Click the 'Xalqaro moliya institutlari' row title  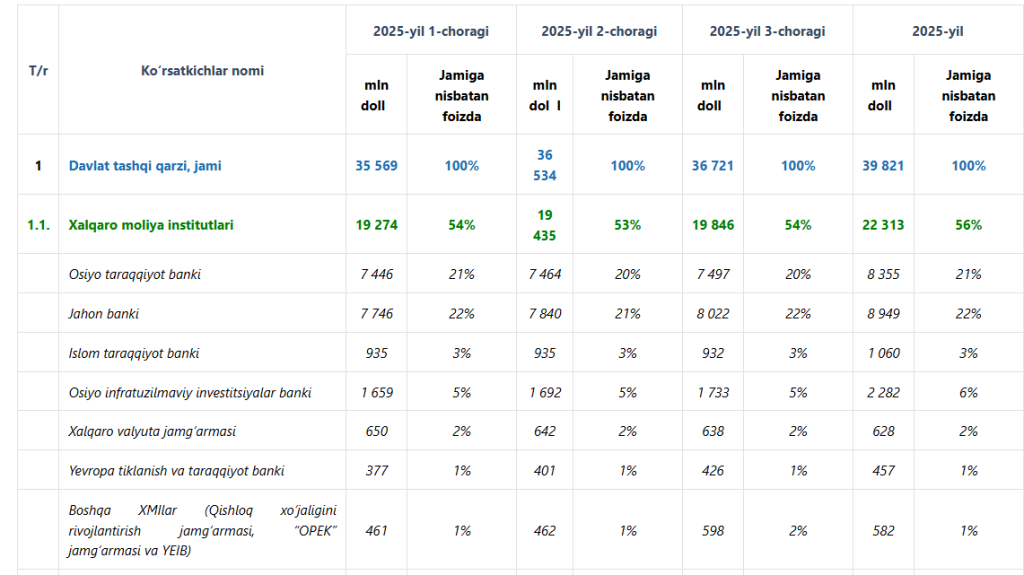[x=150, y=225]
